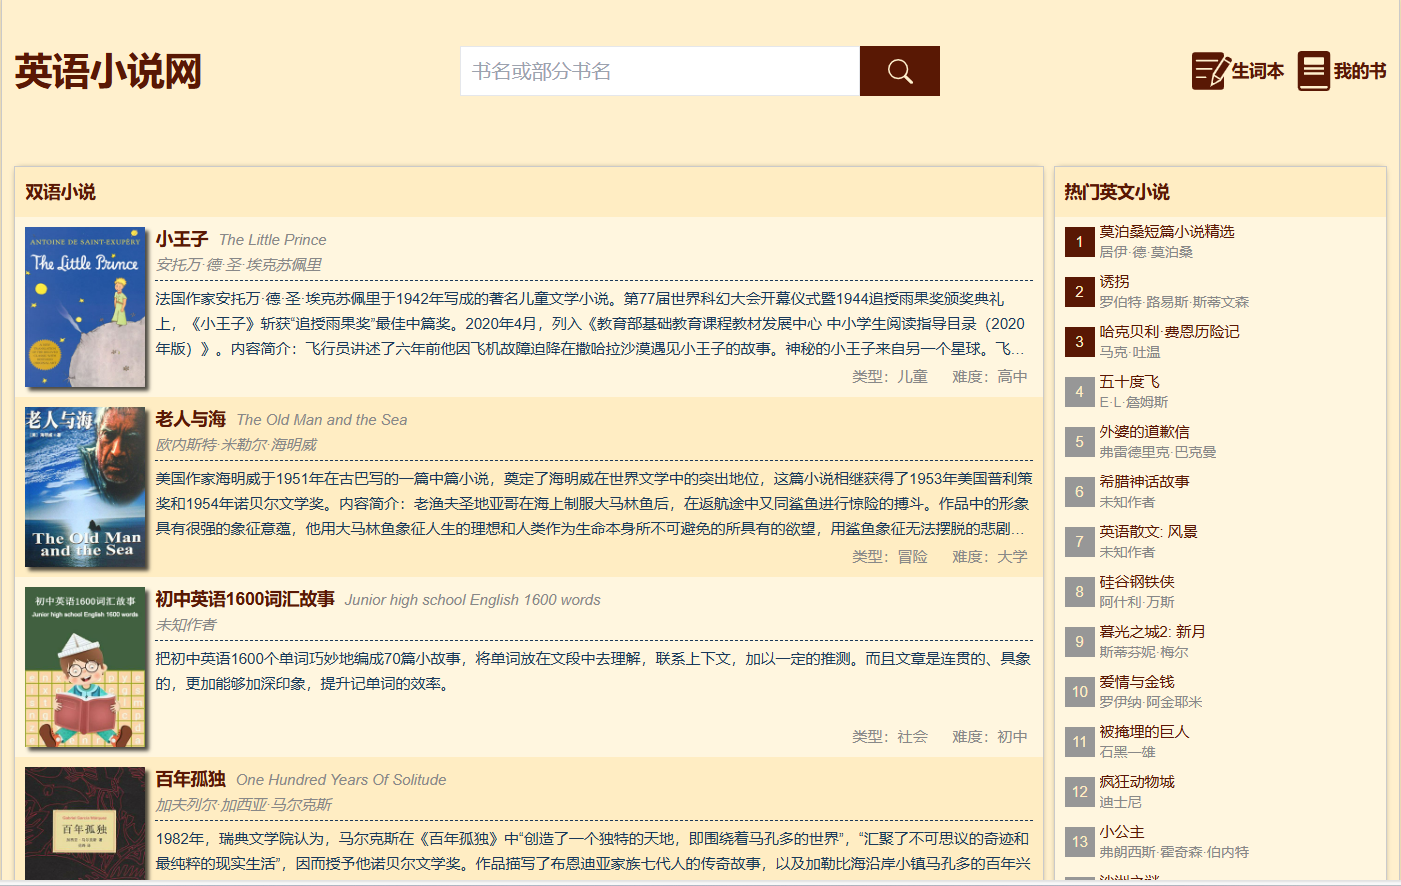Open the 老人与海 title link
The image size is (1401, 886).
(x=191, y=419)
